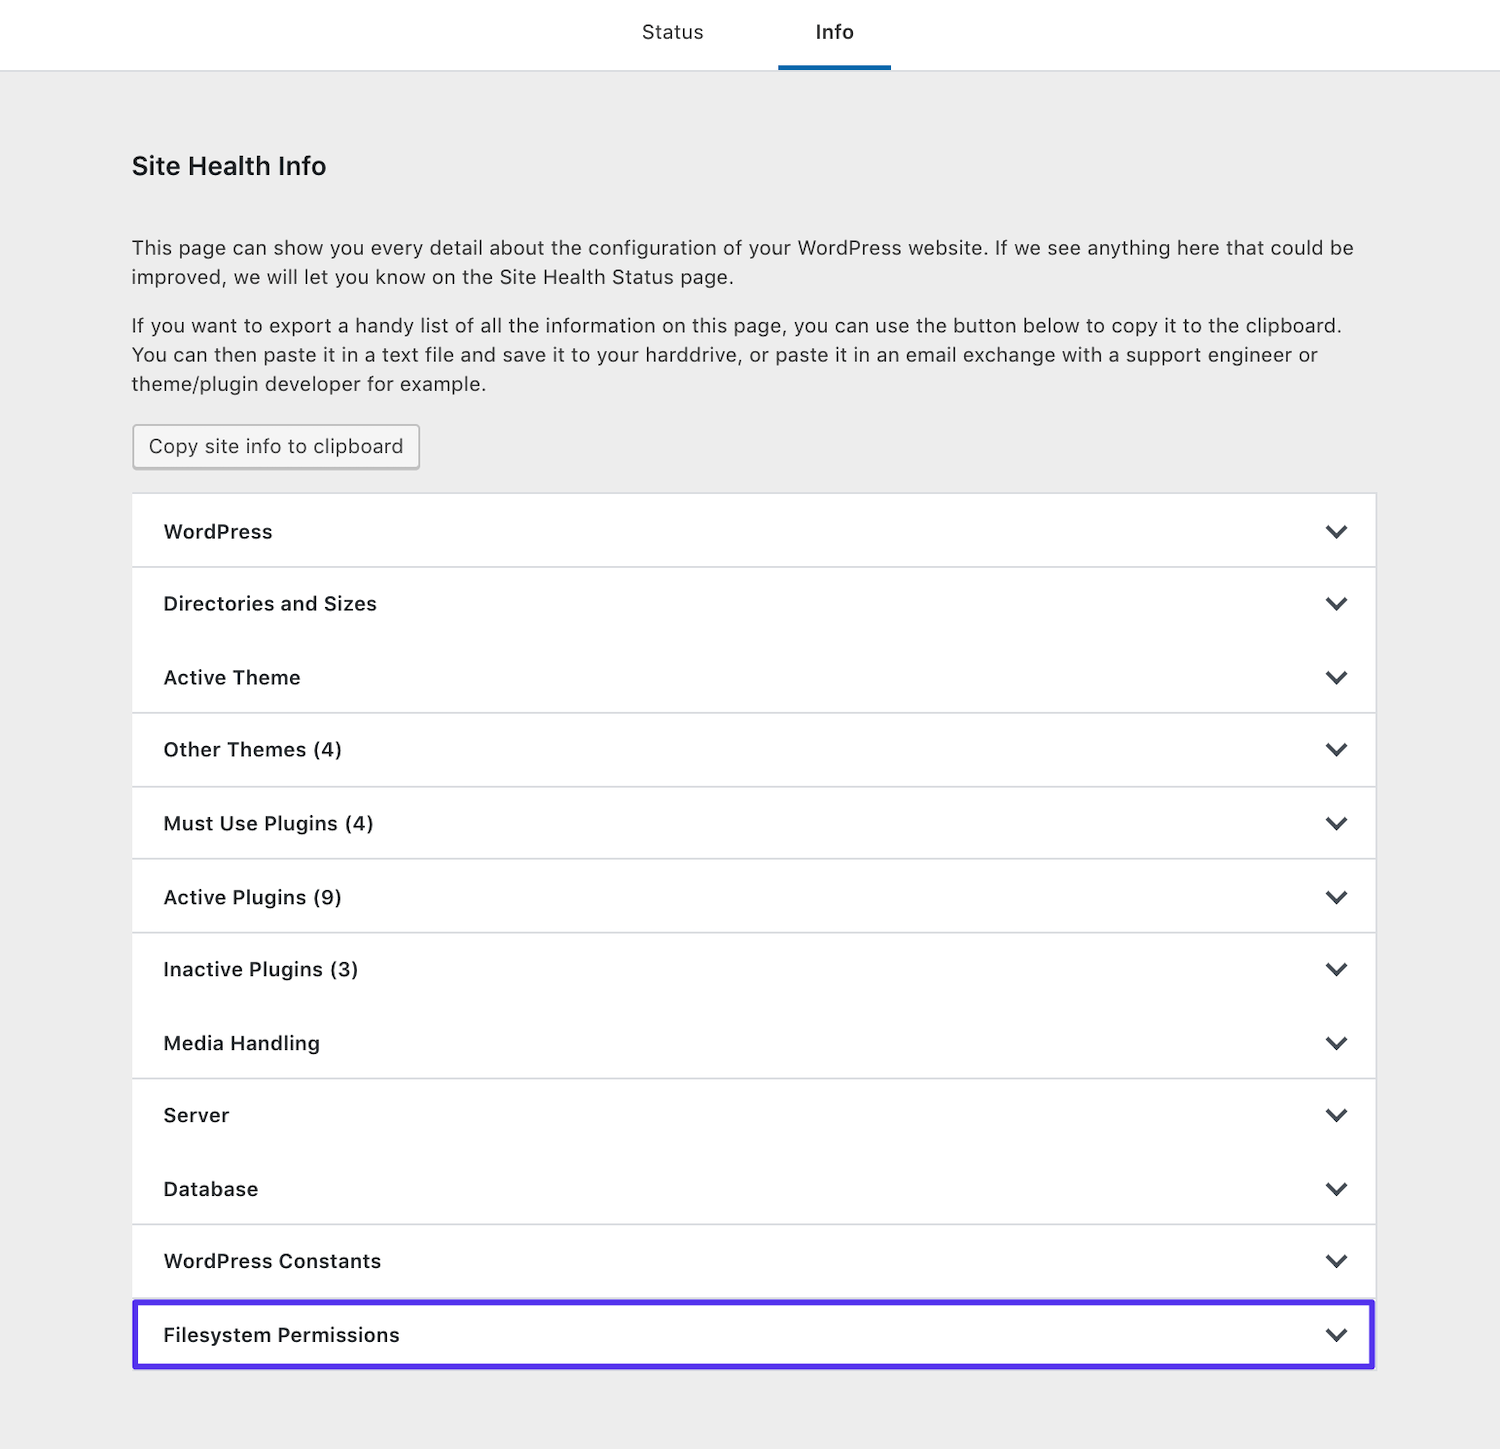Open the WordPress Constants section
Viewport: 1500px width, 1449px height.
pyautogui.click(x=1335, y=1261)
